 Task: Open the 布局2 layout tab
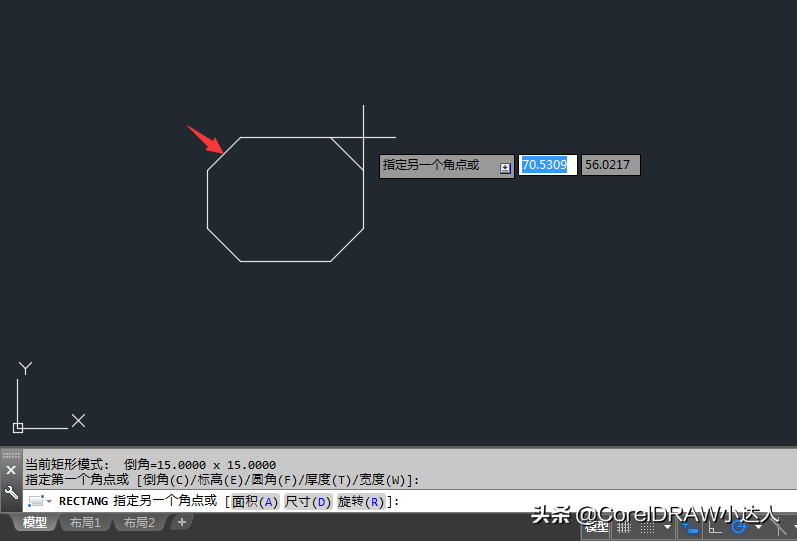pyautogui.click(x=139, y=523)
